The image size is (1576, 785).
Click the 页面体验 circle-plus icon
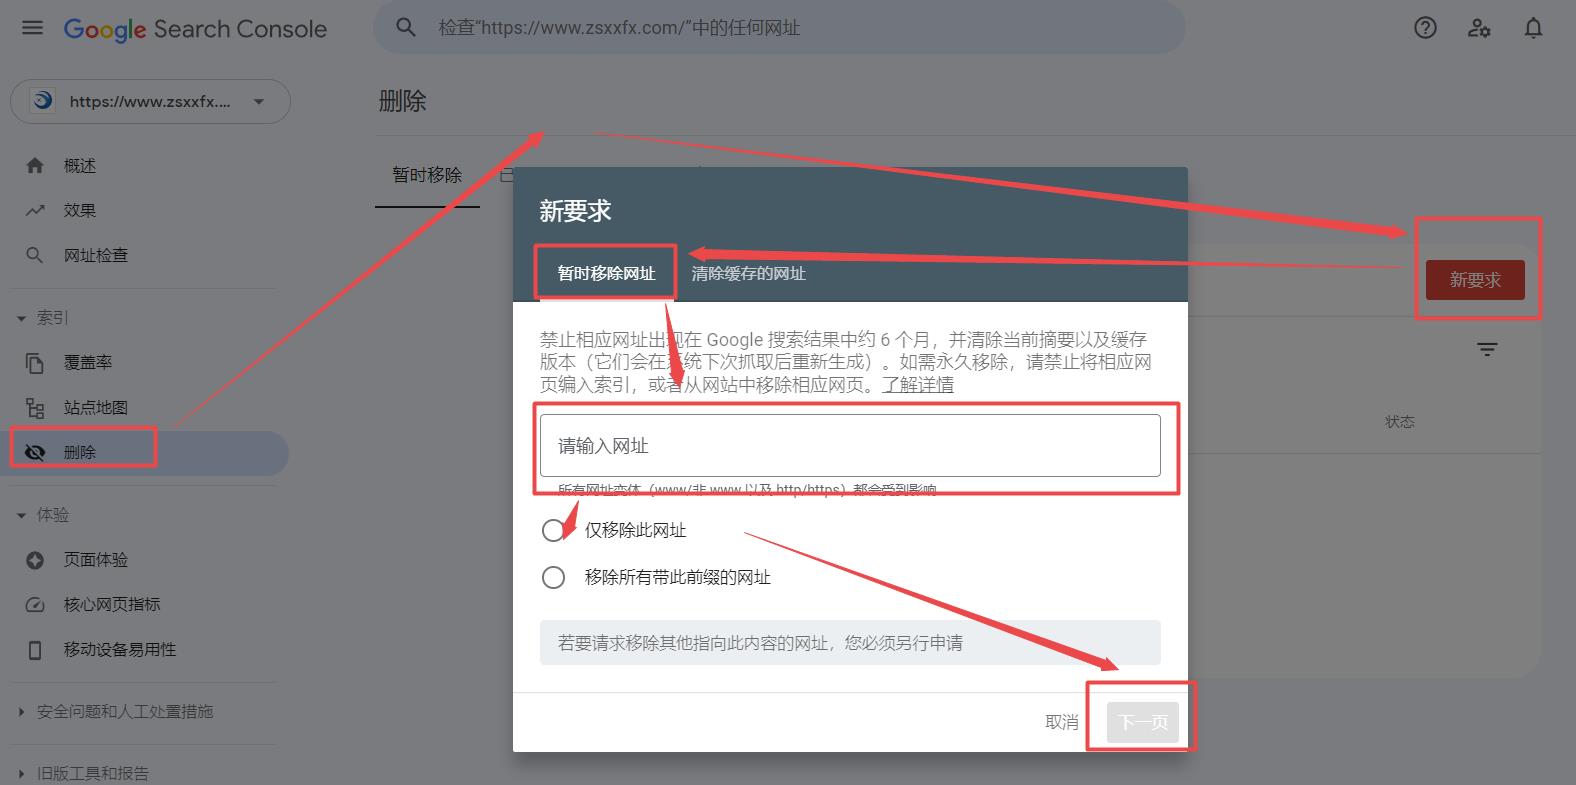(x=35, y=560)
